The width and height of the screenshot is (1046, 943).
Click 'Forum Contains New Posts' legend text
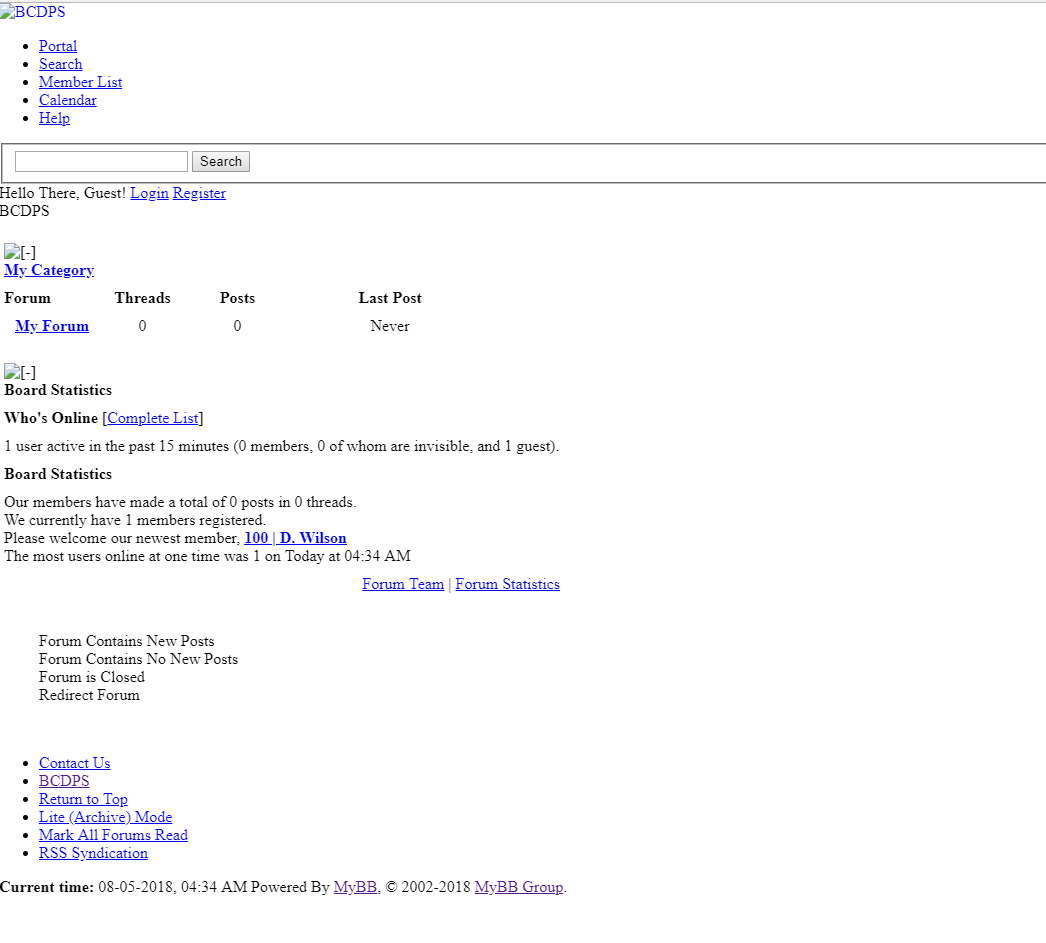pos(127,641)
